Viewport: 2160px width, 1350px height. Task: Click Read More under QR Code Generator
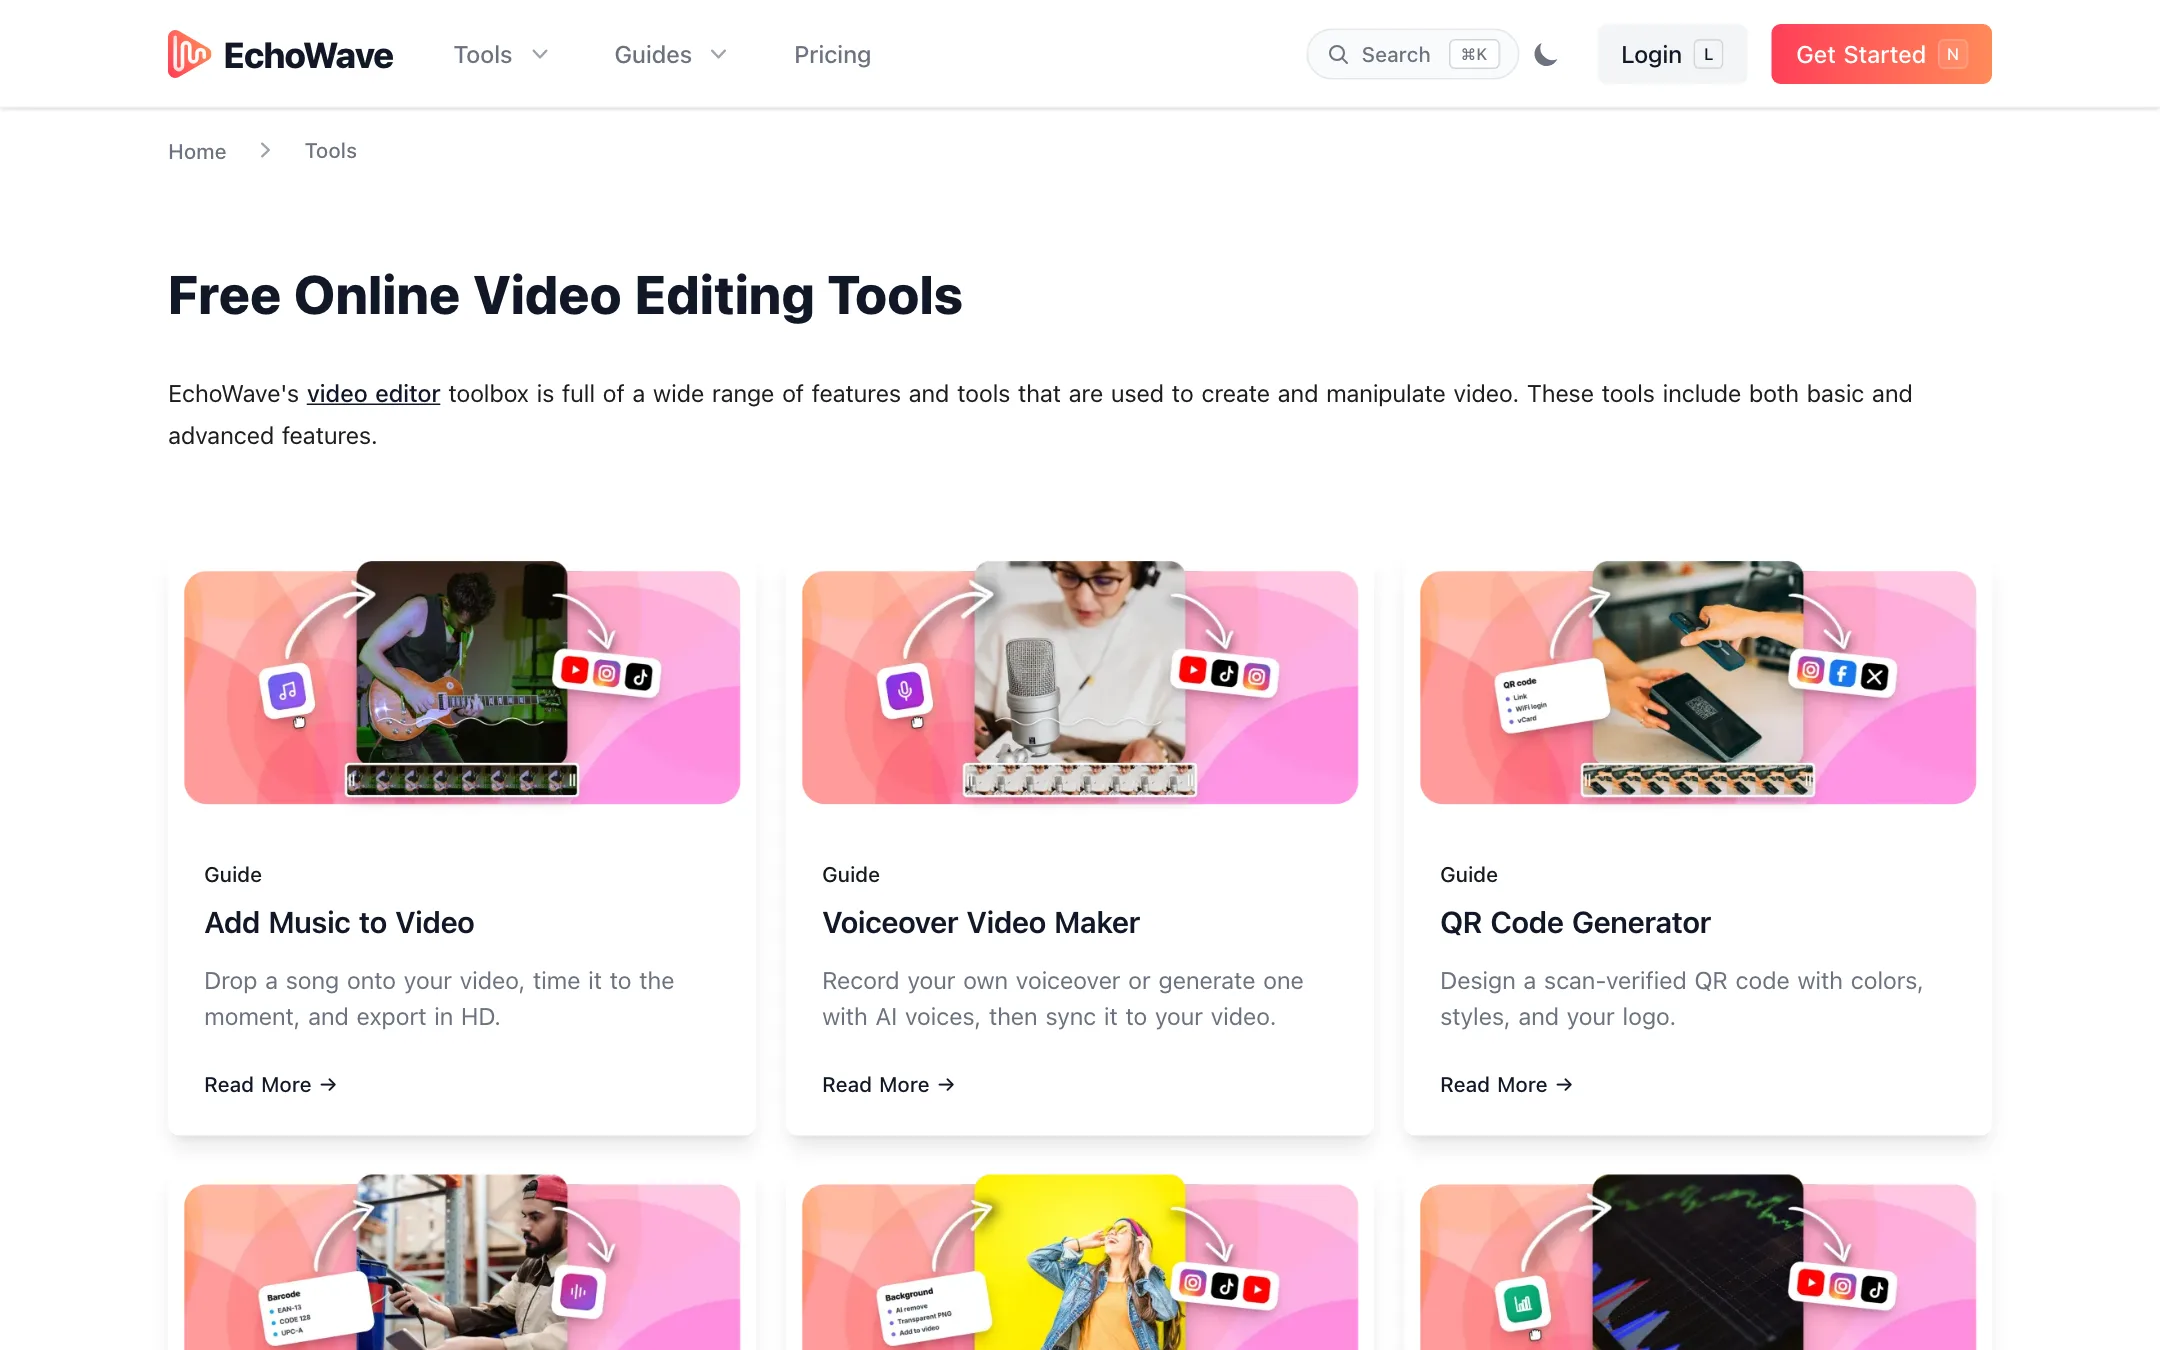click(x=1506, y=1085)
